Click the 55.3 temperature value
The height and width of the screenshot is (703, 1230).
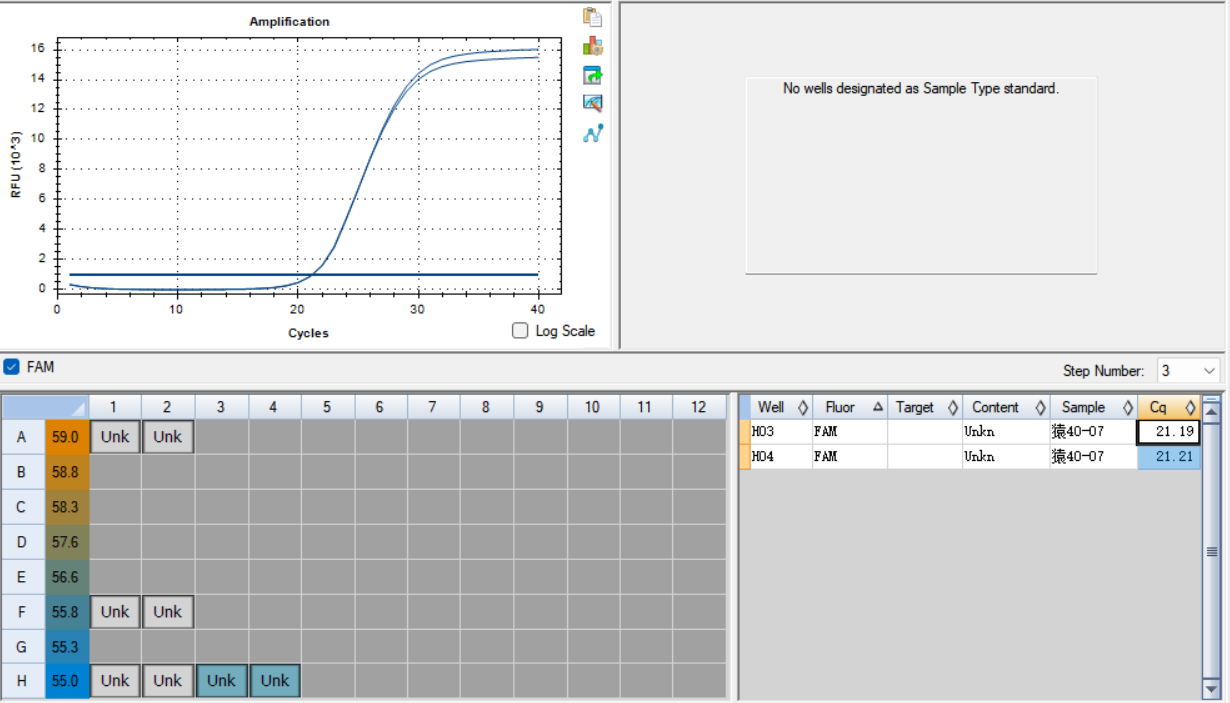click(67, 647)
